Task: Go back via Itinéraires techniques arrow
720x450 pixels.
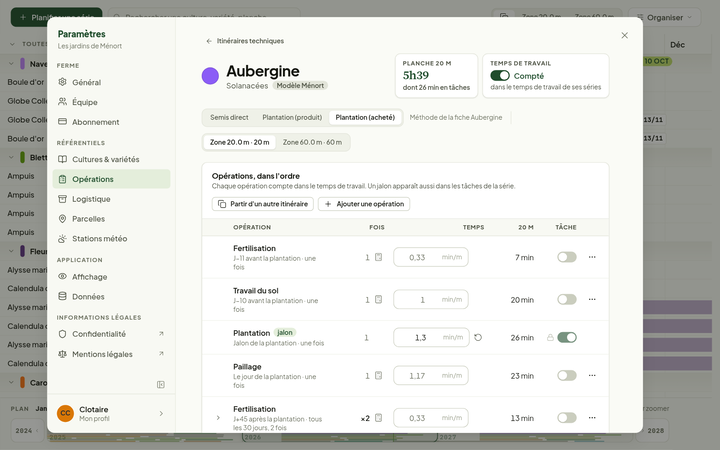Action: tap(209, 41)
